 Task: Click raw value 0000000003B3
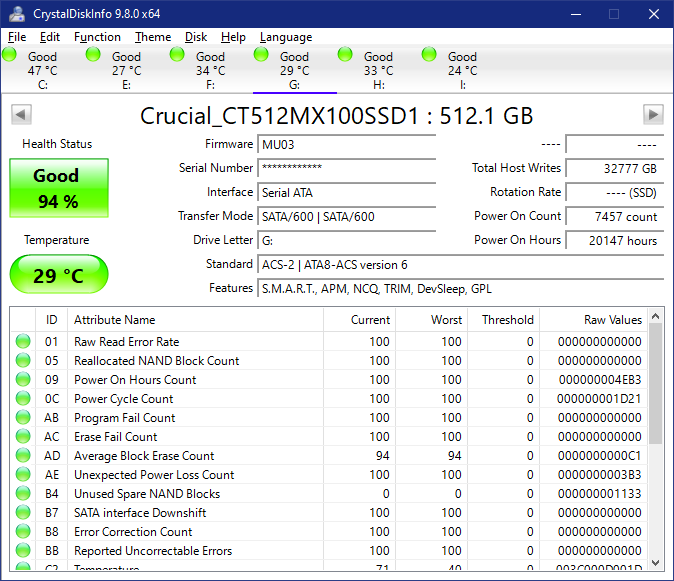(x=600, y=474)
